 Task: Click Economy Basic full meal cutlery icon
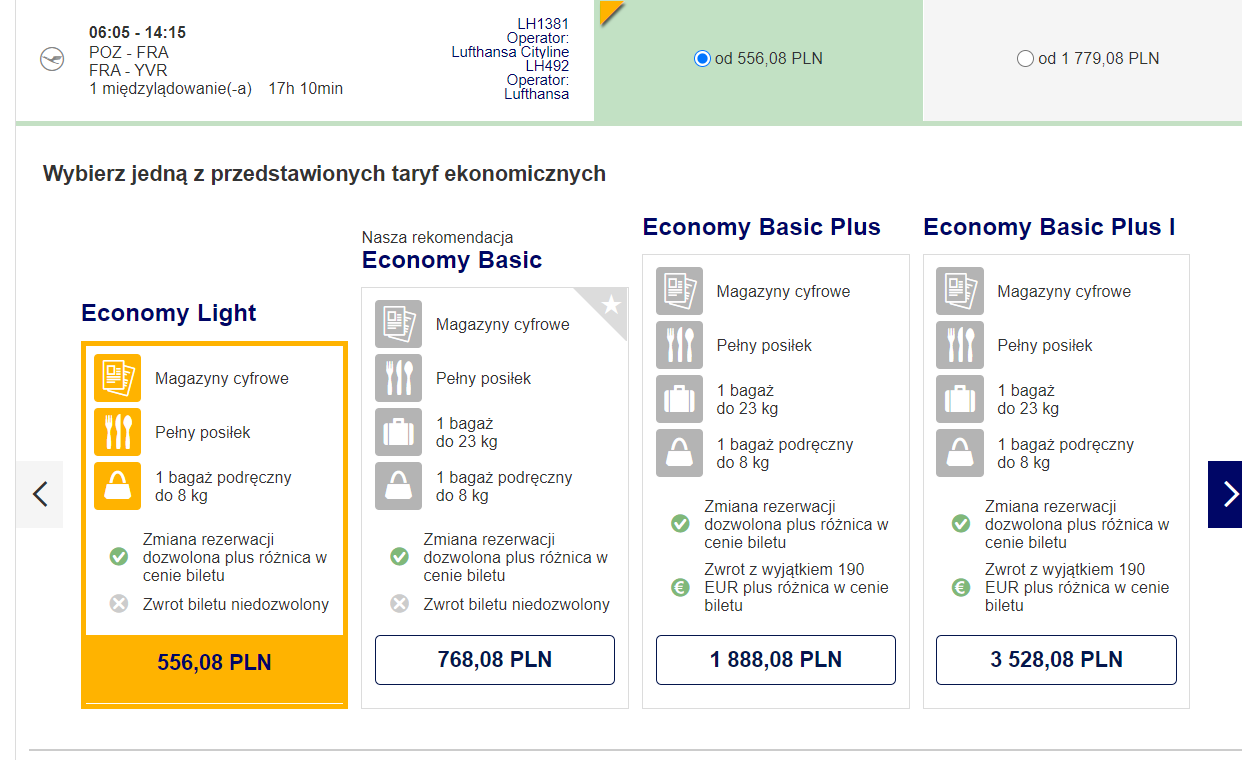coord(399,378)
